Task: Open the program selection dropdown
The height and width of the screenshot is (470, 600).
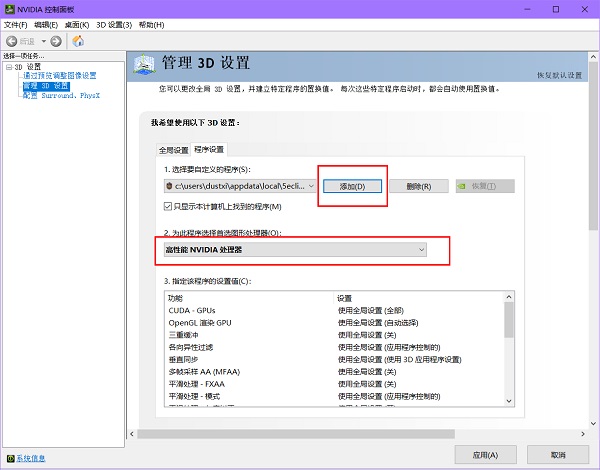Action: click(x=312, y=186)
